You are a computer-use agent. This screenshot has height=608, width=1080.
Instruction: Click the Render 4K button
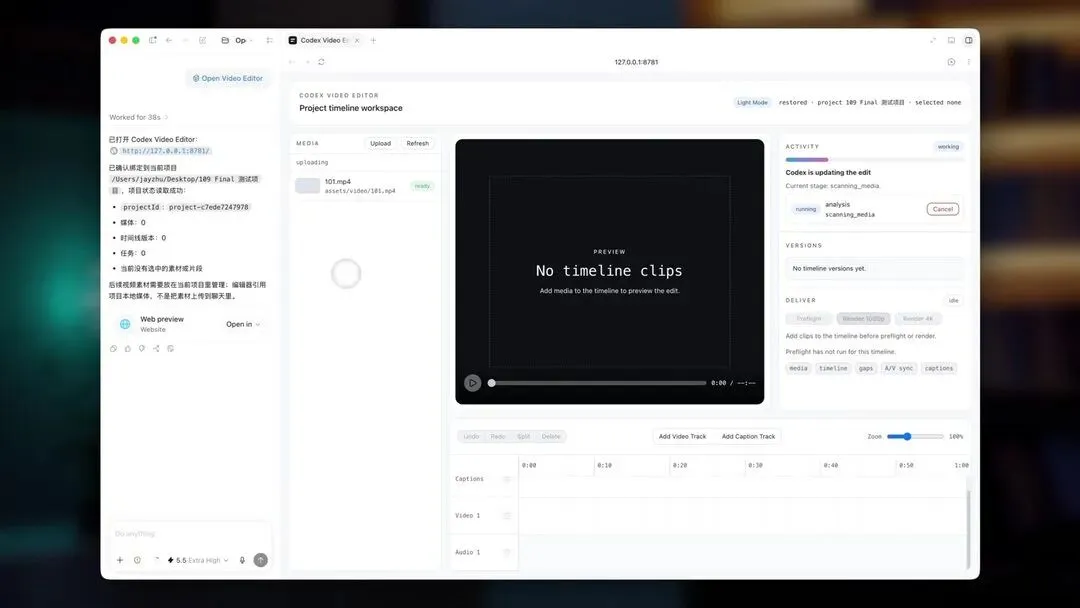pyautogui.click(x=918, y=319)
